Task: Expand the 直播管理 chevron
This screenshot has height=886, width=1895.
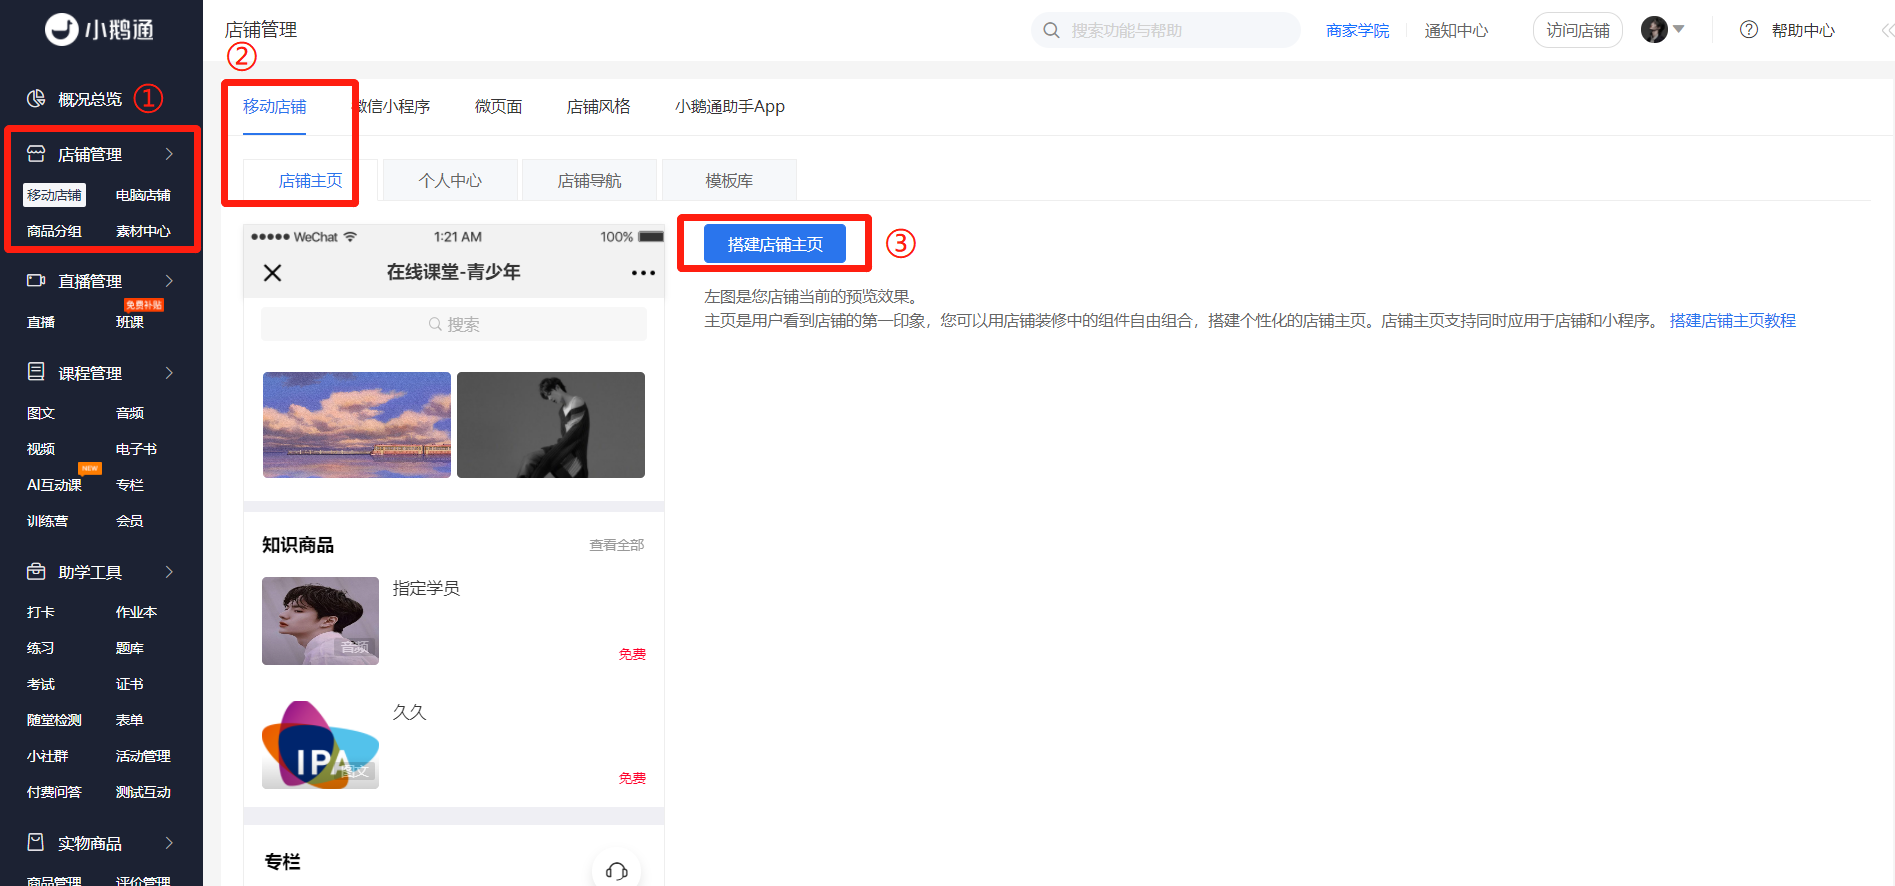Action: click(x=170, y=281)
